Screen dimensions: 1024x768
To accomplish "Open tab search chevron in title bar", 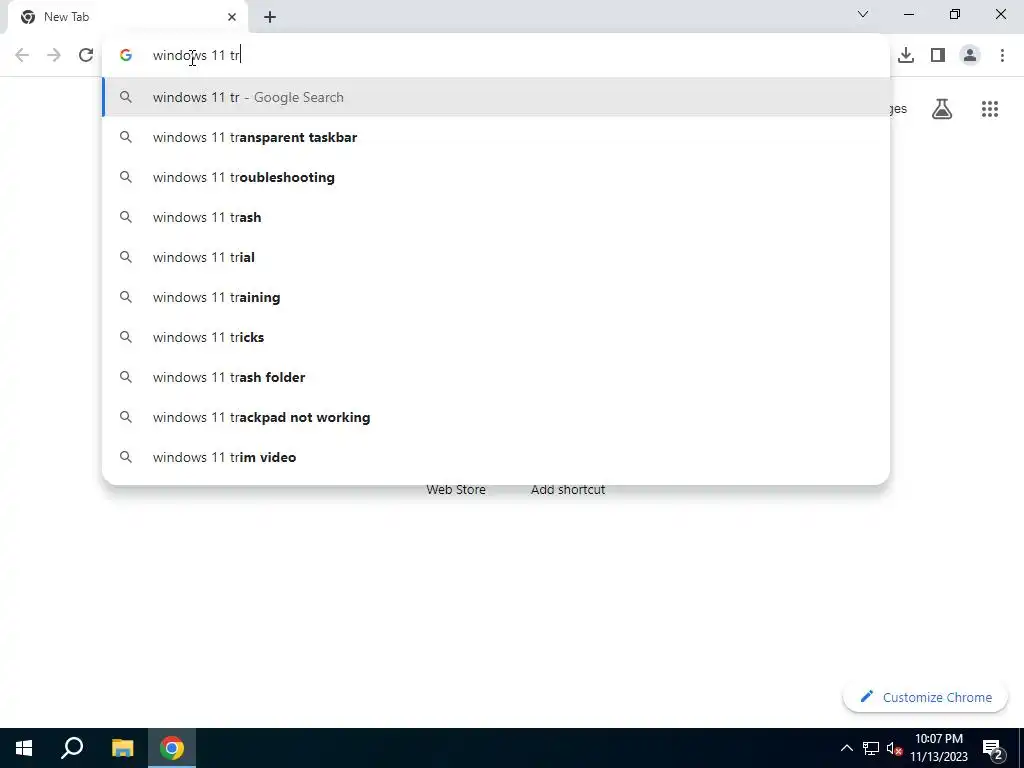I will tap(863, 14).
